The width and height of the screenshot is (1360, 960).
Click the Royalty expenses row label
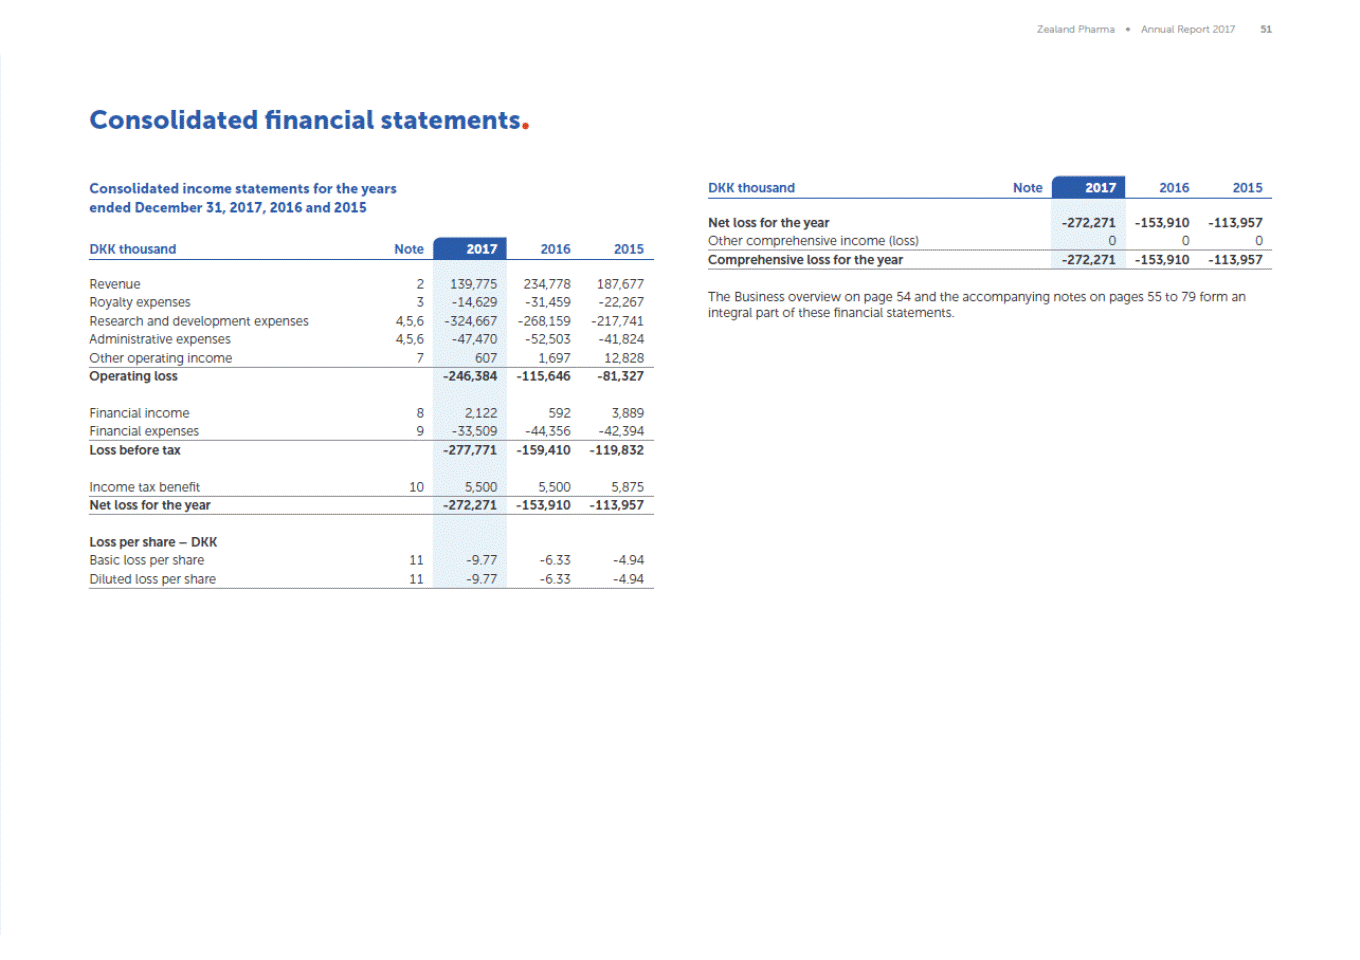(x=140, y=302)
